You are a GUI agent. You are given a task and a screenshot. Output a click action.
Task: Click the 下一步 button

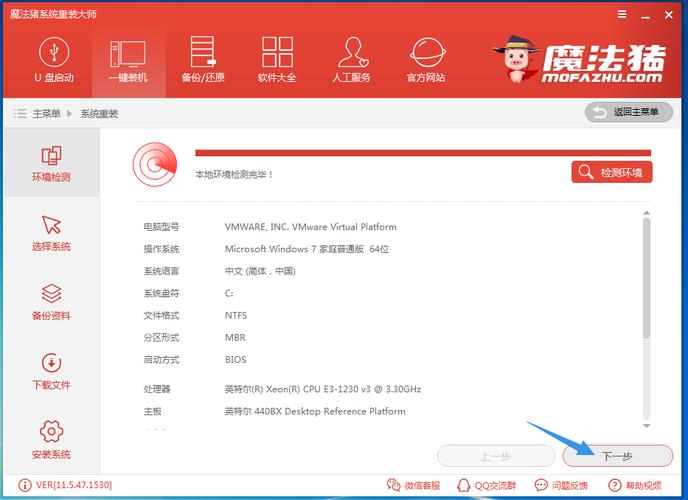coord(617,456)
